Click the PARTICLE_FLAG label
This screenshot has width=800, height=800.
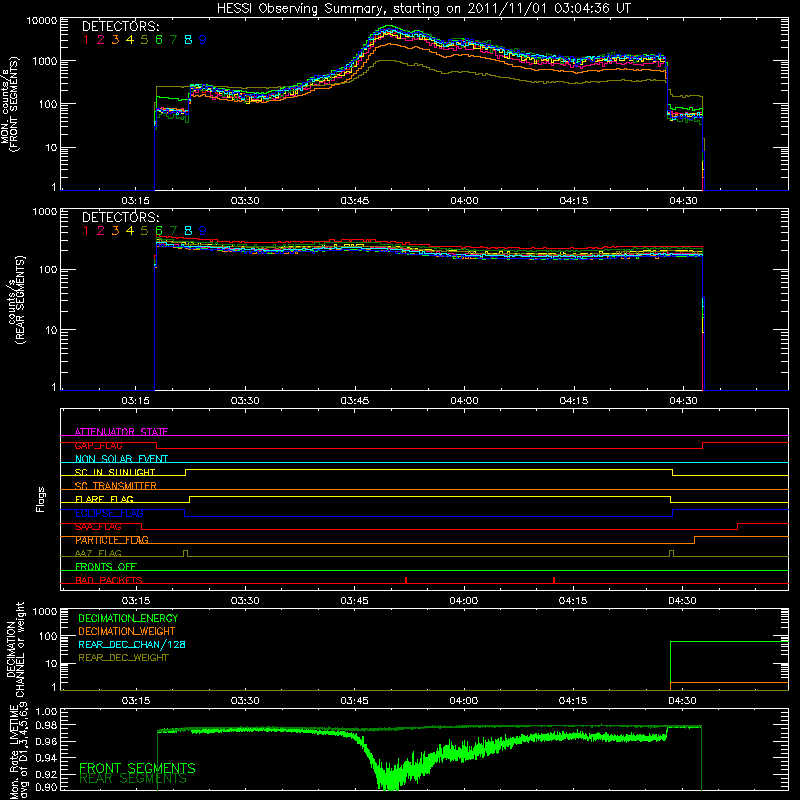pyautogui.click(x=112, y=540)
